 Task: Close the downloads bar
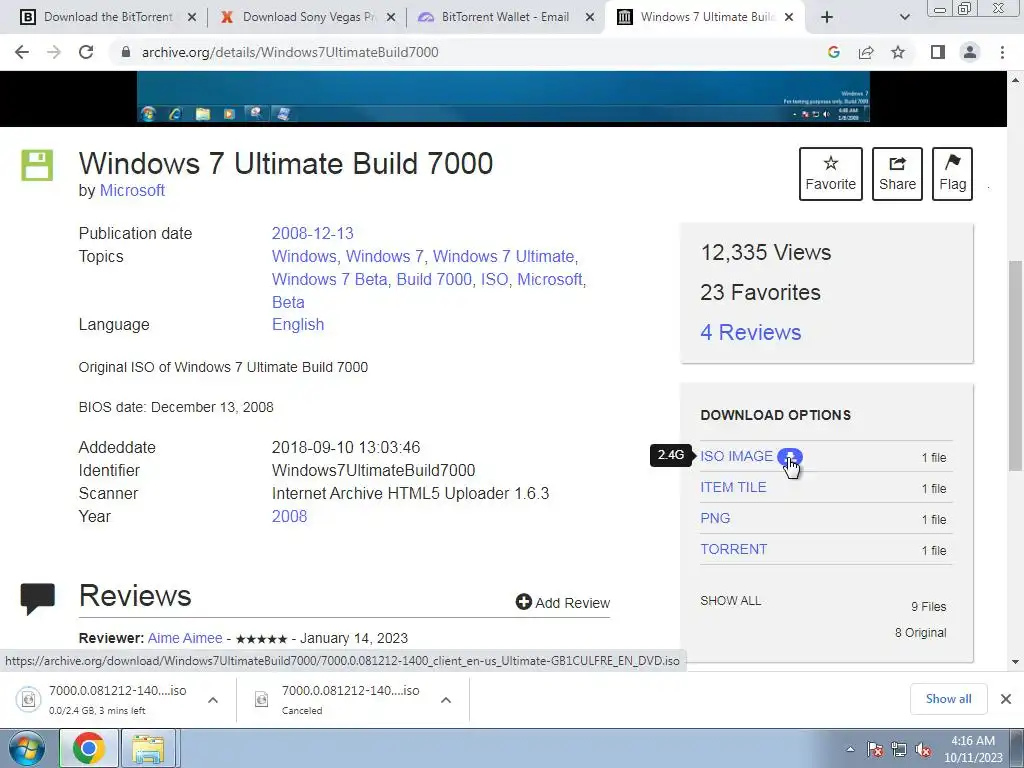pos(1006,699)
